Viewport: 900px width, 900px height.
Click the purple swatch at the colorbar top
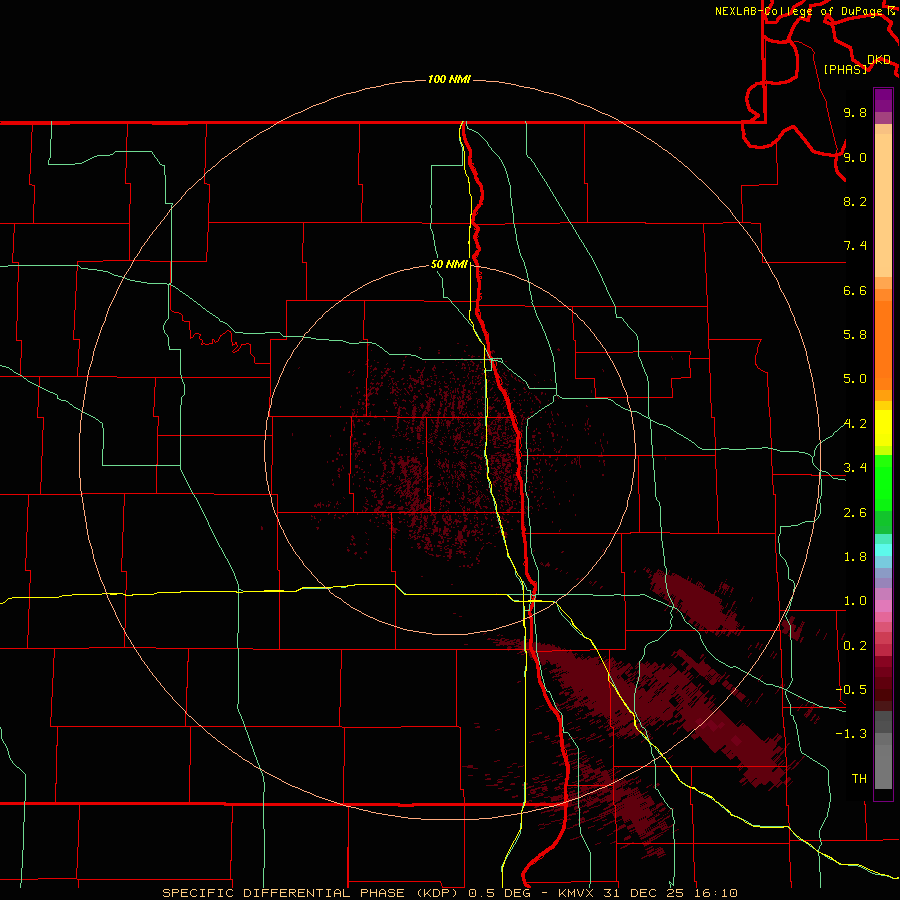click(883, 100)
